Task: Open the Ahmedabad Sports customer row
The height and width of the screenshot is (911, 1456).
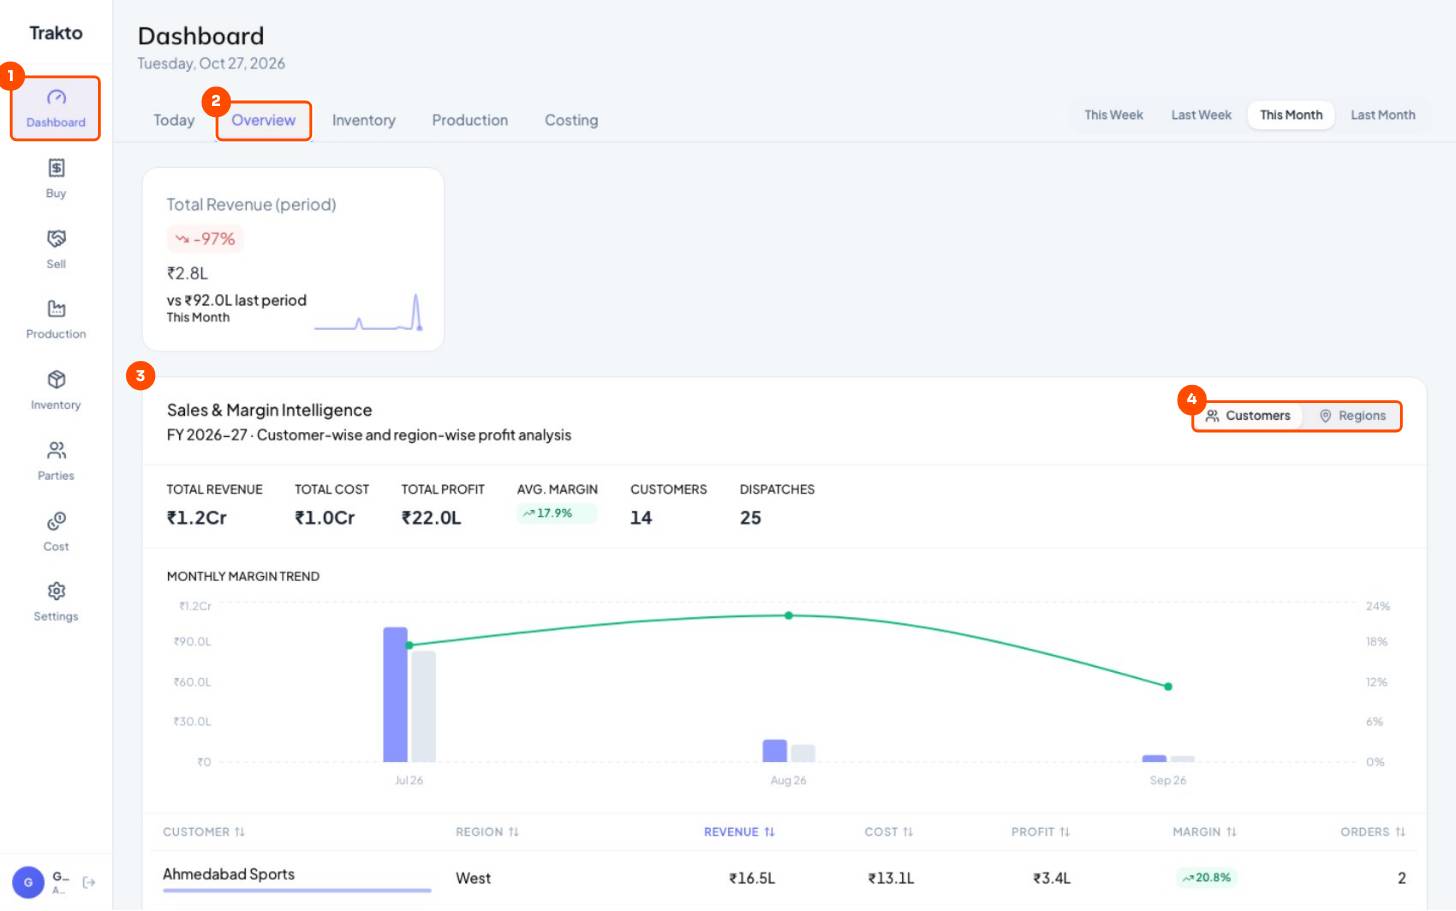Action: (784, 878)
